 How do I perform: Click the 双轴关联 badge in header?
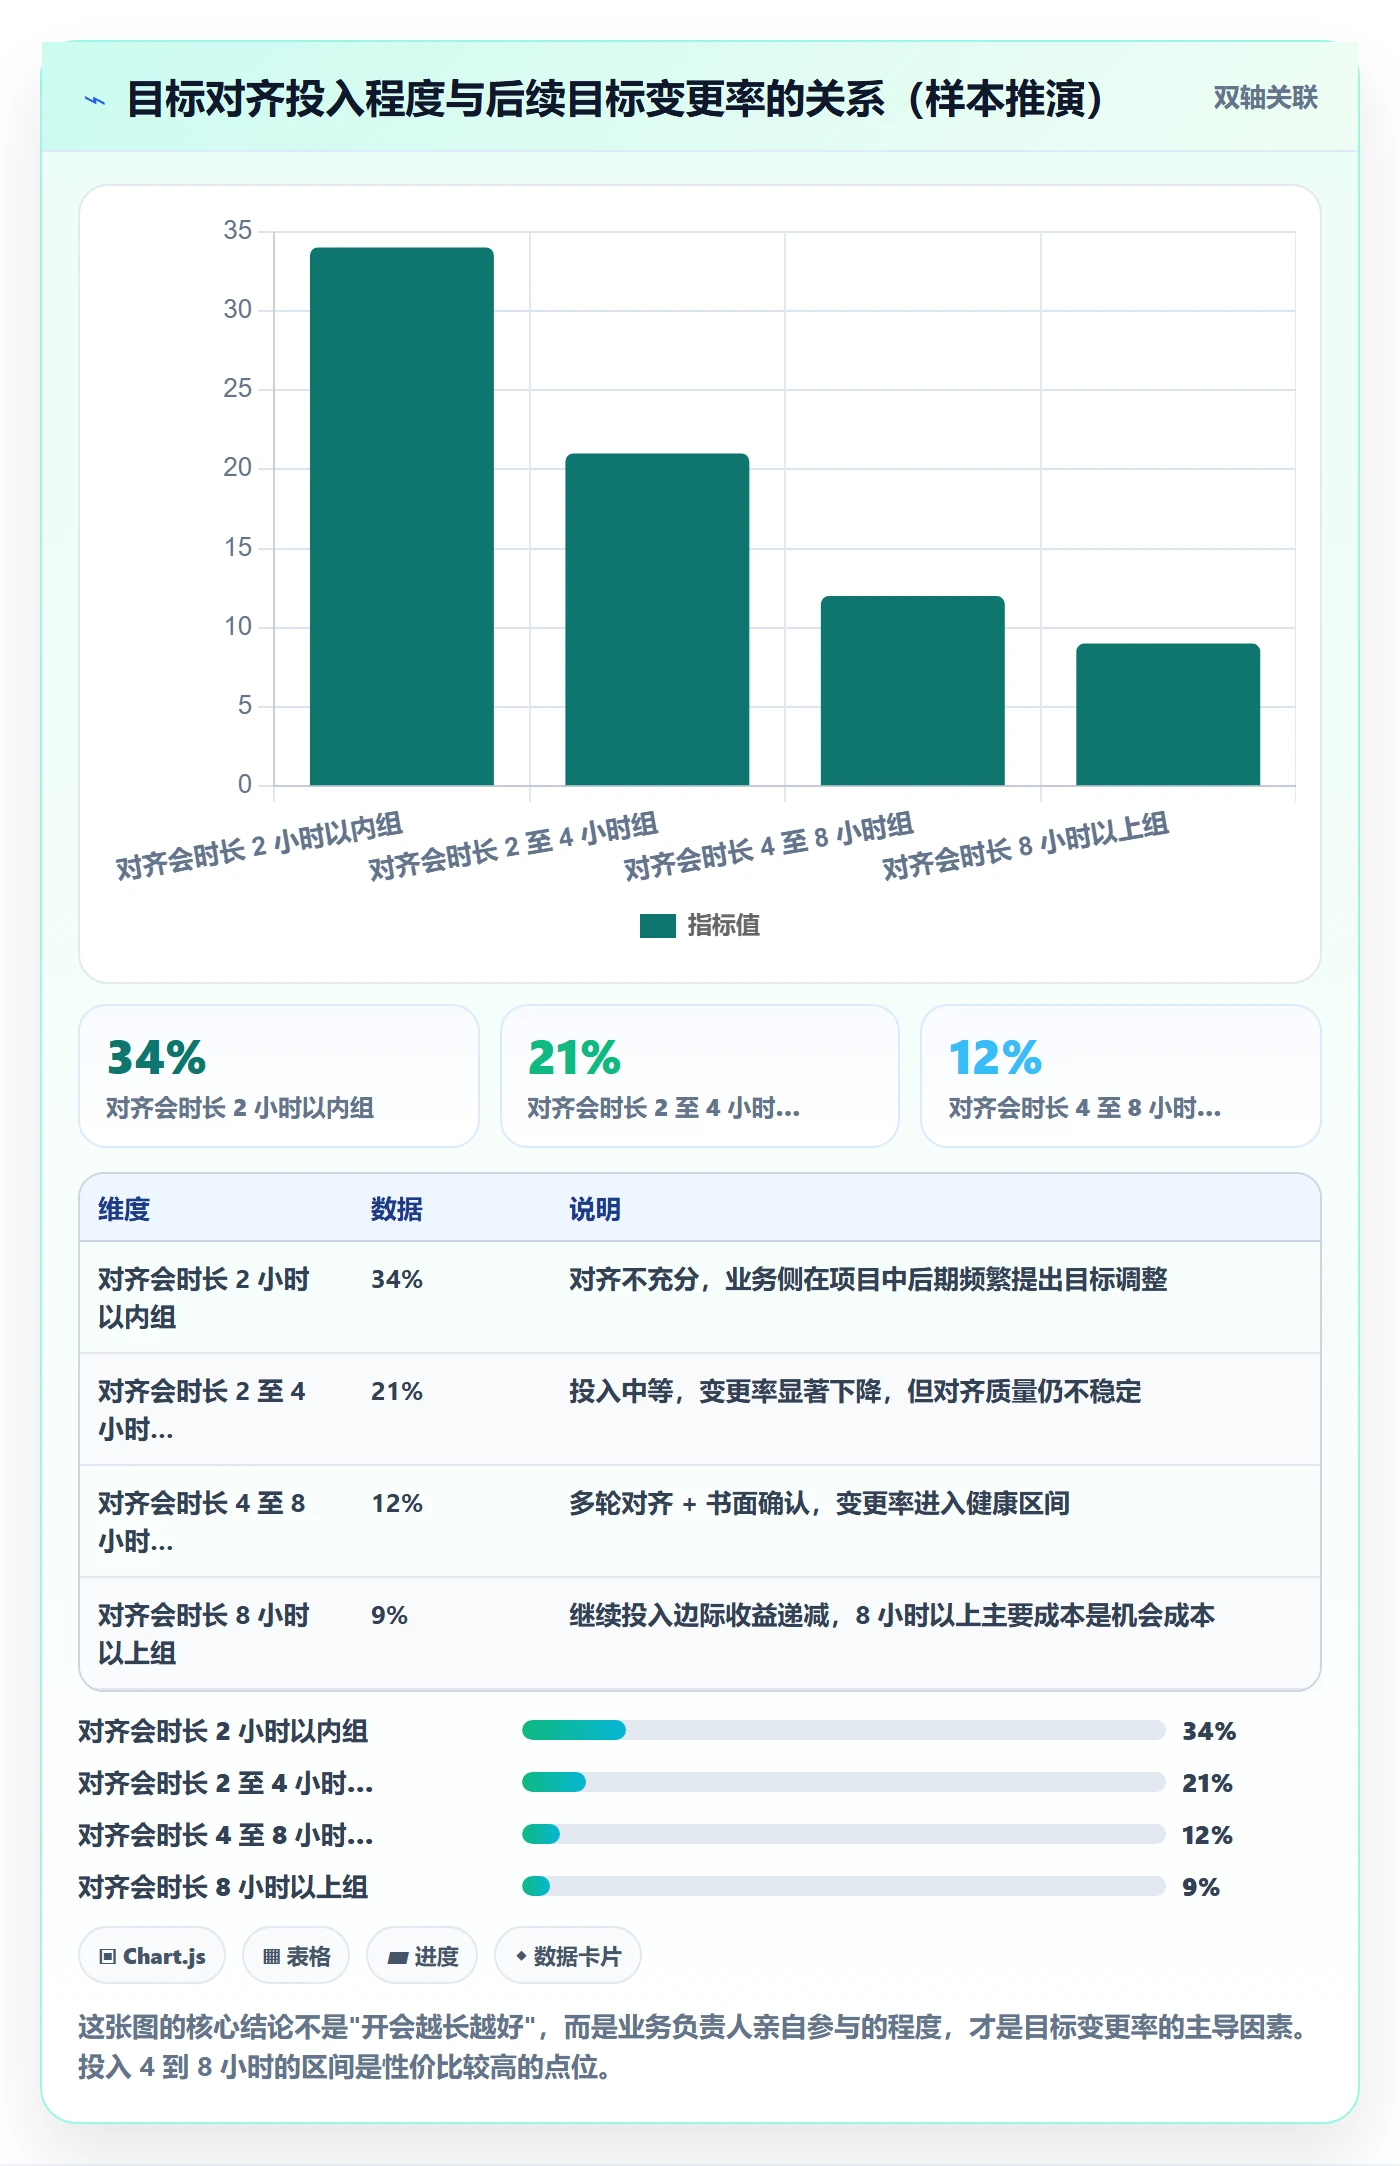(x=1265, y=98)
